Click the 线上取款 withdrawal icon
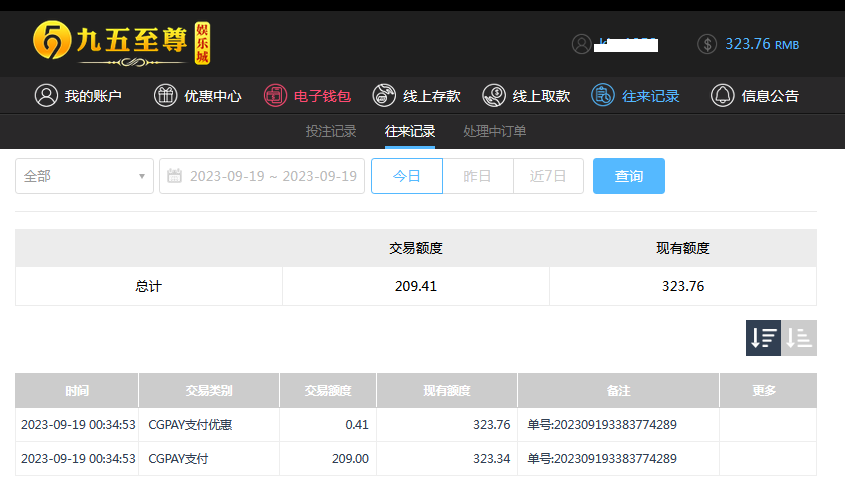This screenshot has width=845, height=481. point(494,96)
